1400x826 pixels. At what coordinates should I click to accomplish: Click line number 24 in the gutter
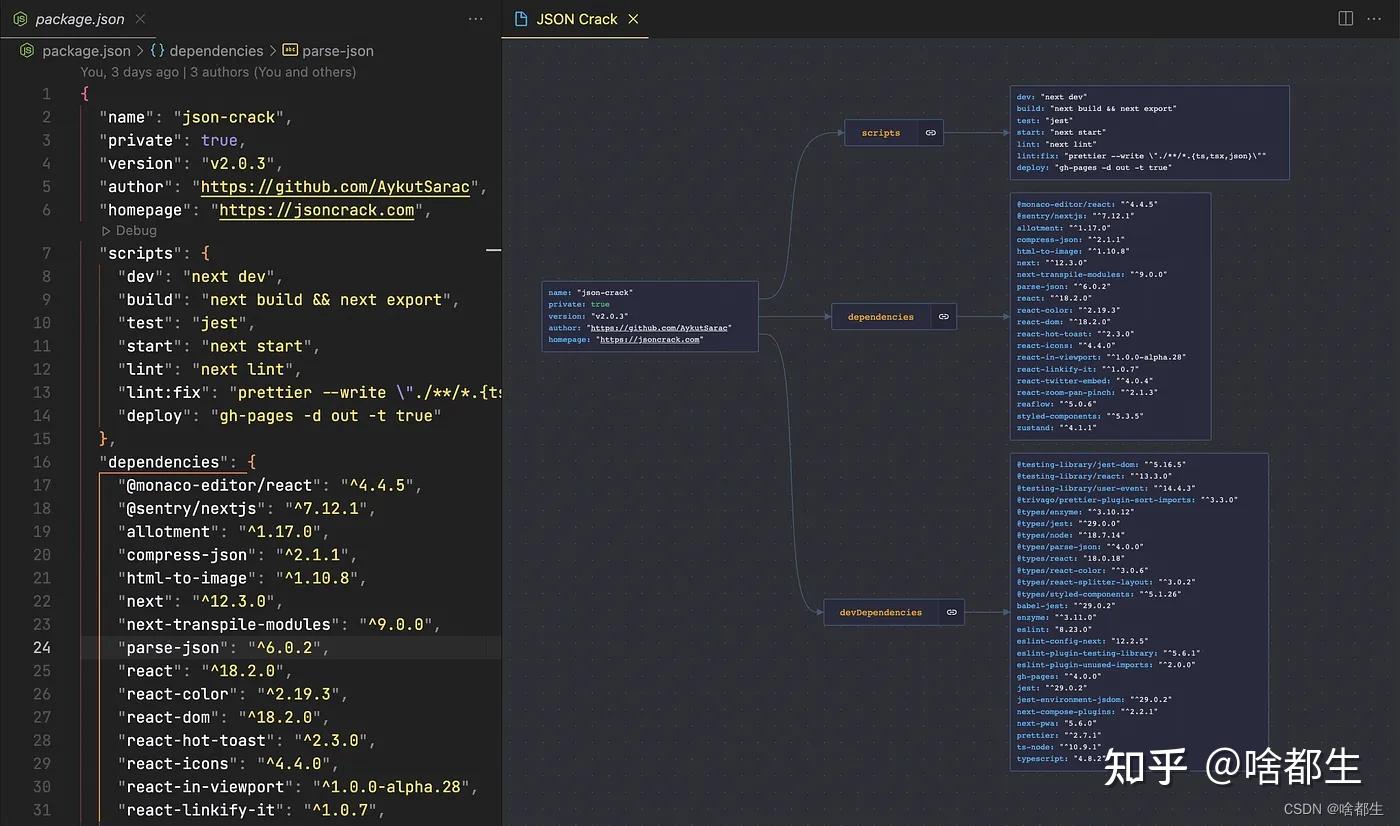[x=42, y=647]
